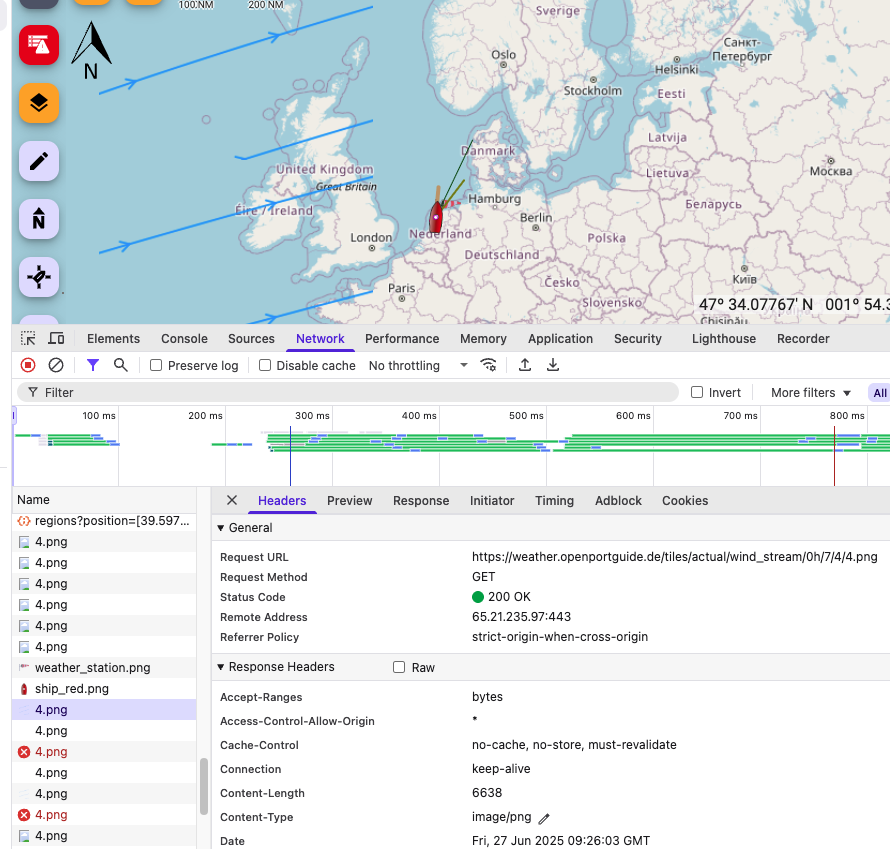Screen dimensions: 890x849
Task: Open the Cookies detail tab
Action: coord(685,501)
